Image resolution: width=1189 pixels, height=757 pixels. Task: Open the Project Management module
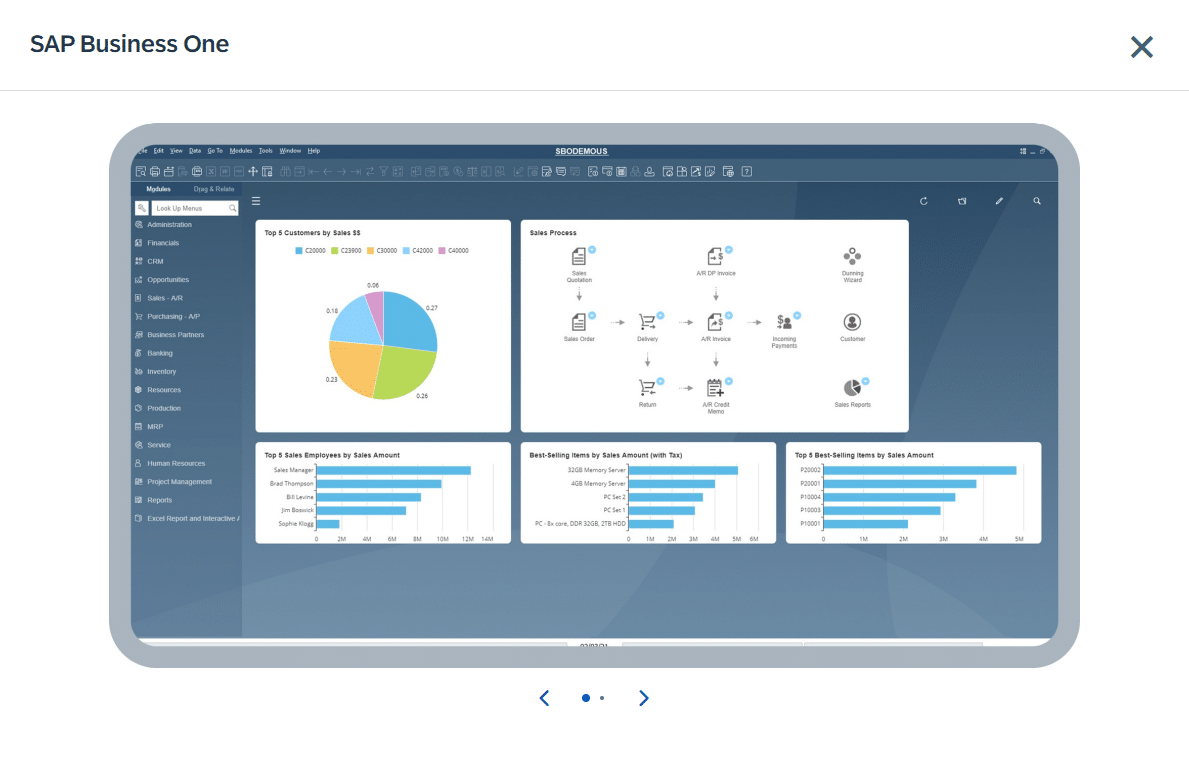pyautogui.click(x=173, y=482)
